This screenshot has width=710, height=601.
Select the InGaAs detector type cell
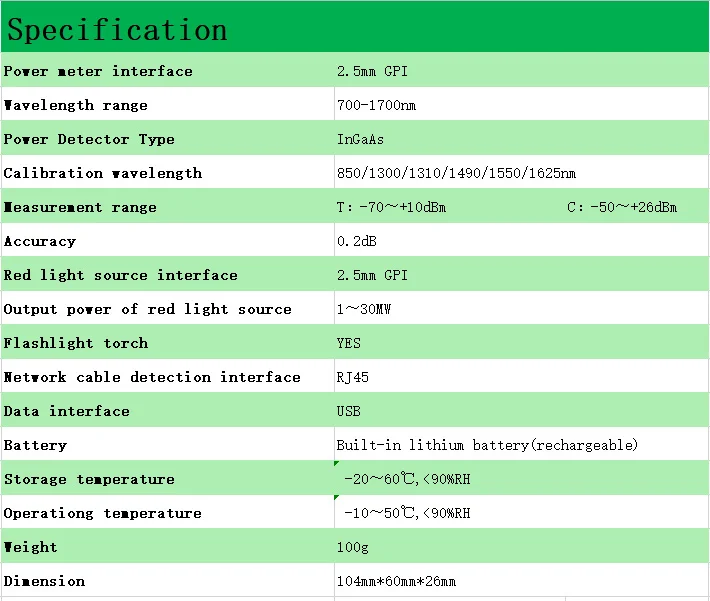point(522,138)
